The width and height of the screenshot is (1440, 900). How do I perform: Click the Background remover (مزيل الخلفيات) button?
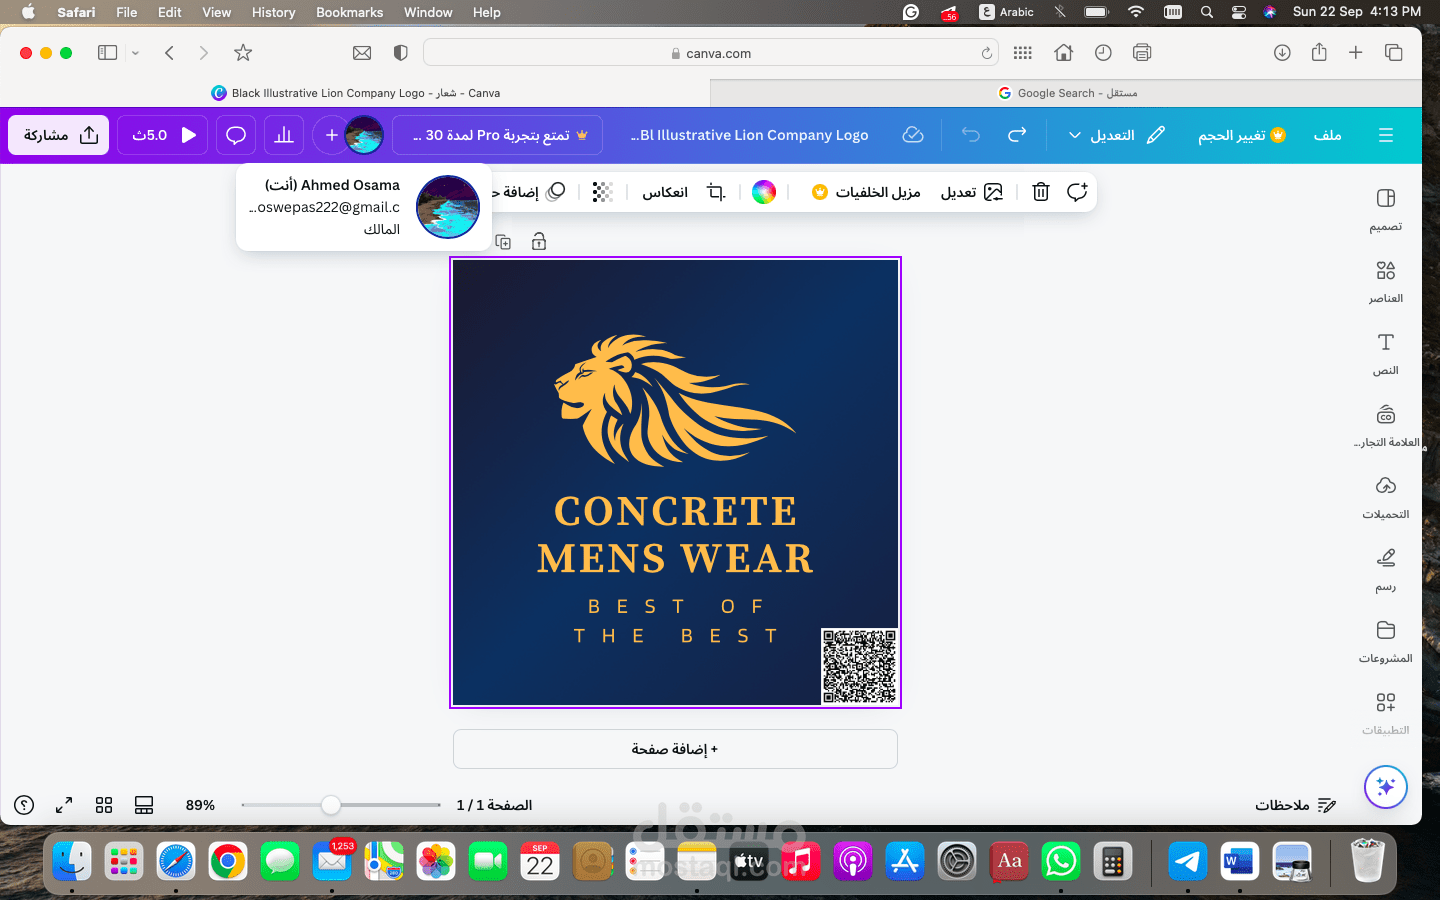866,192
